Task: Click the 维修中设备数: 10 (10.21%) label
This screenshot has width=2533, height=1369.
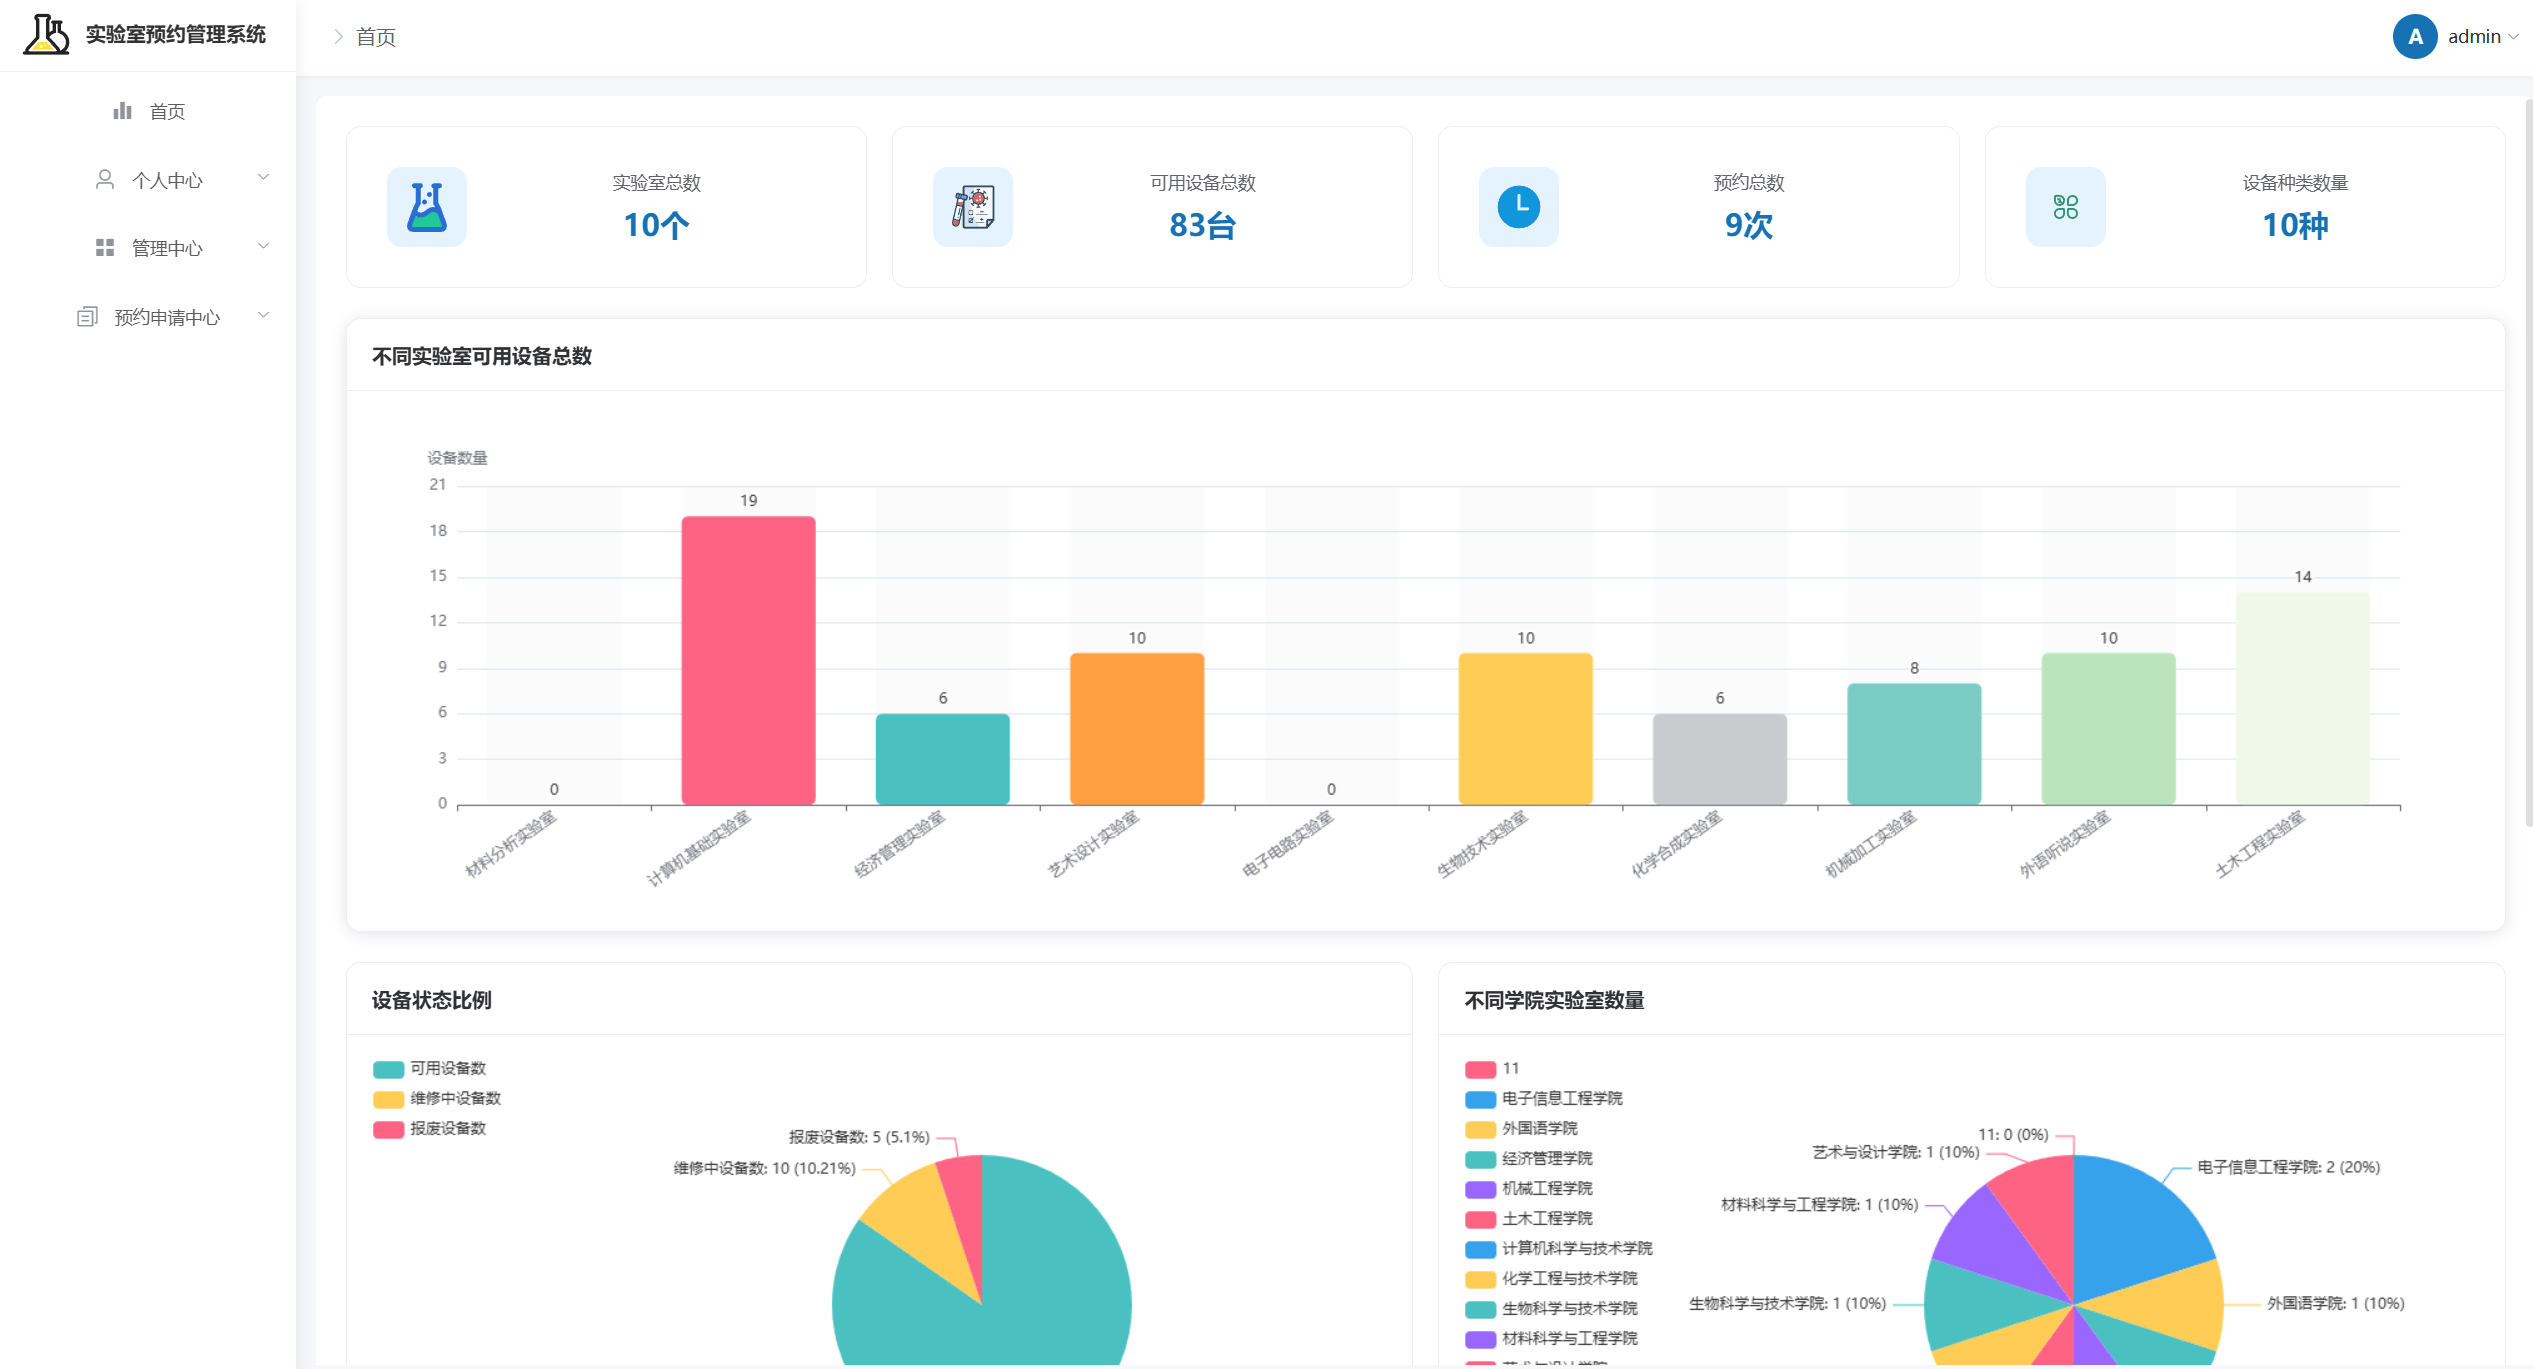Action: (765, 1168)
